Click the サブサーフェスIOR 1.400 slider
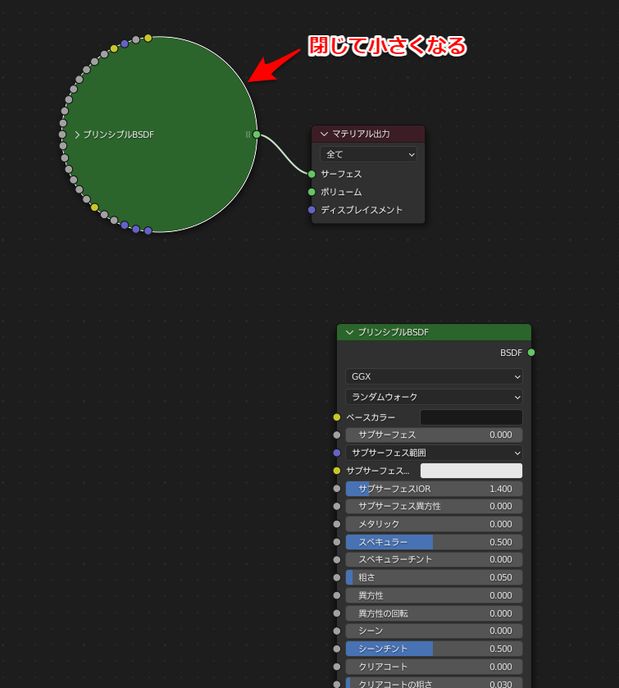This screenshot has height=688, width=619. pyautogui.click(x=434, y=488)
